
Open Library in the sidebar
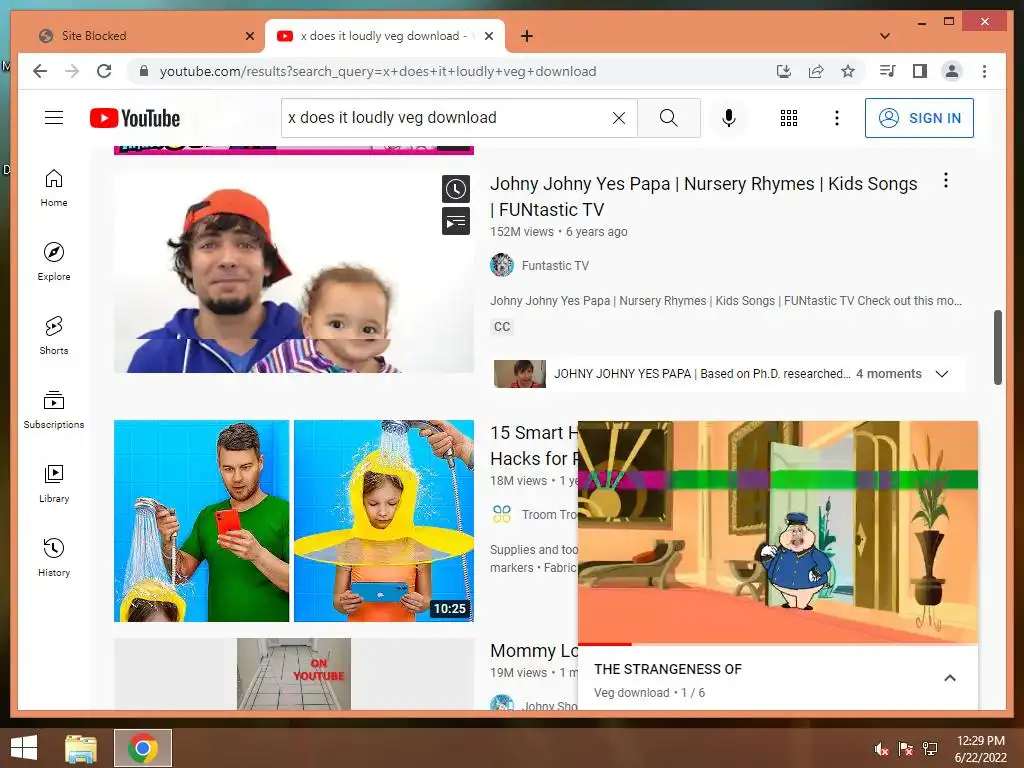[x=54, y=483]
